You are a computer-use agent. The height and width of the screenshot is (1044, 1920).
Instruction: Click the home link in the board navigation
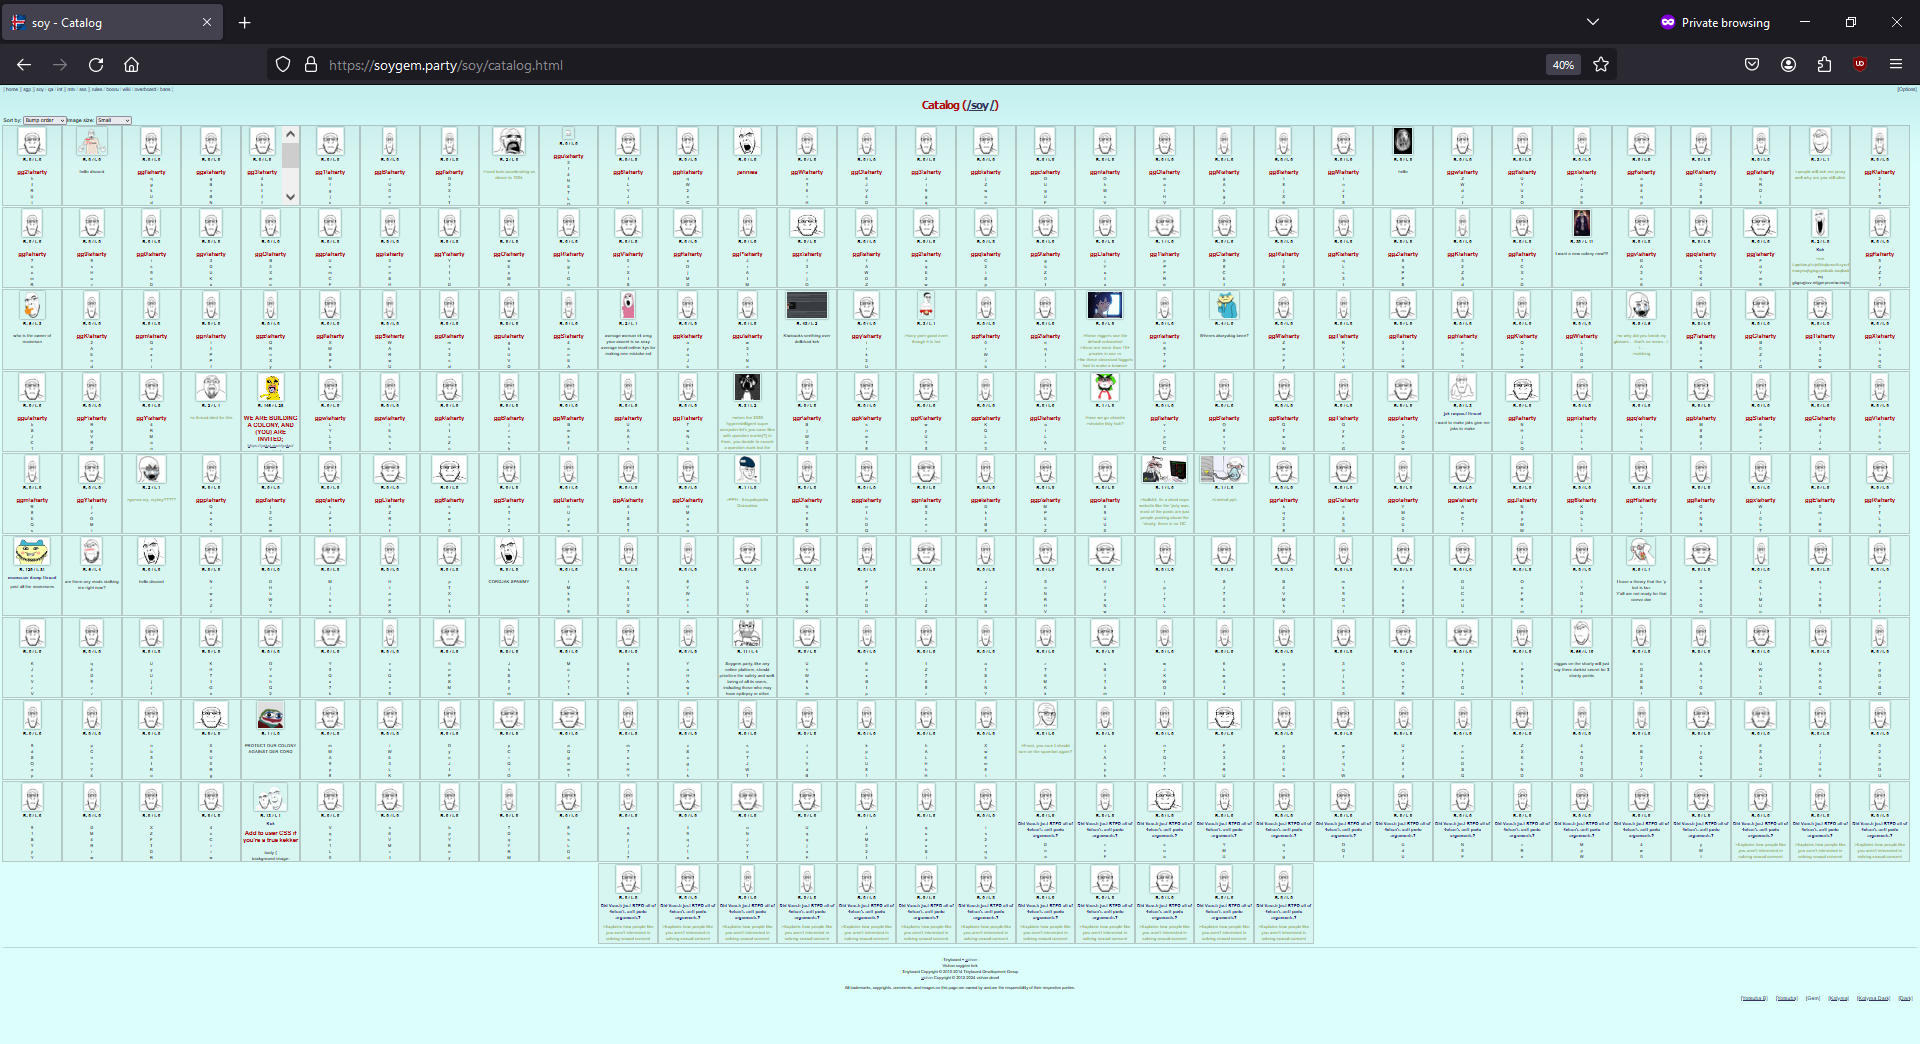click(x=12, y=89)
